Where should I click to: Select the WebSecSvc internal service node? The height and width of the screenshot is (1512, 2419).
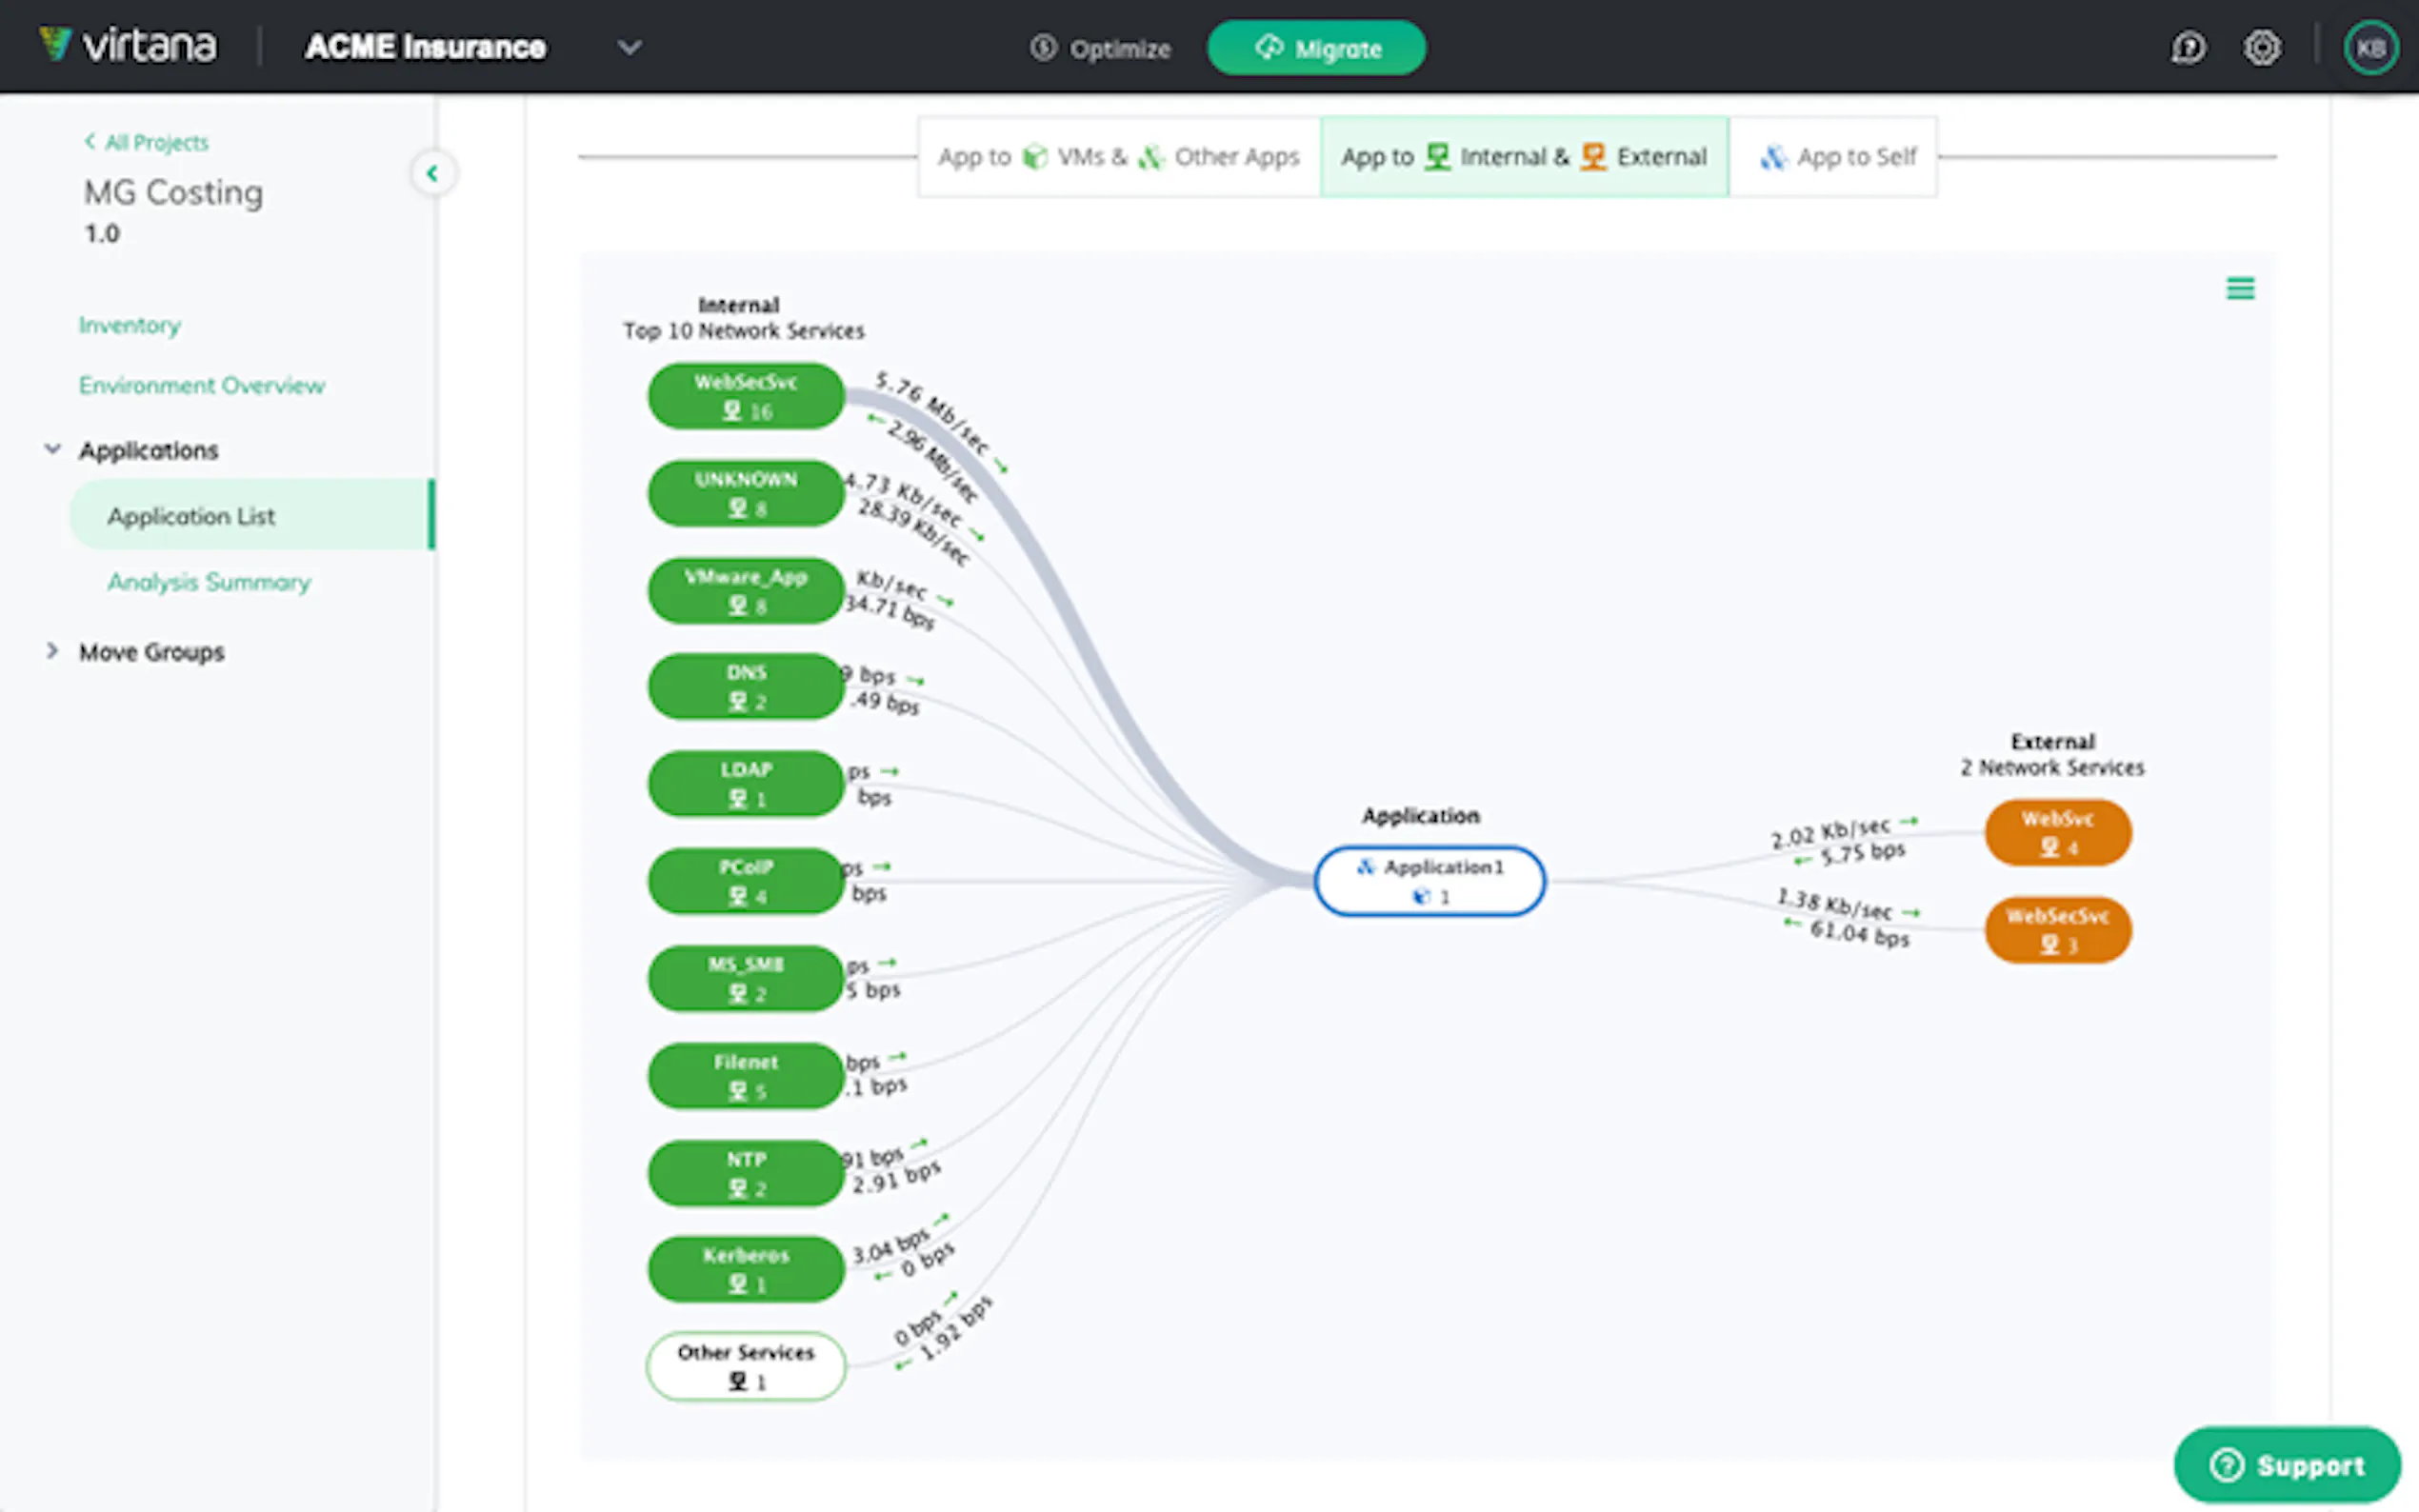(746, 396)
